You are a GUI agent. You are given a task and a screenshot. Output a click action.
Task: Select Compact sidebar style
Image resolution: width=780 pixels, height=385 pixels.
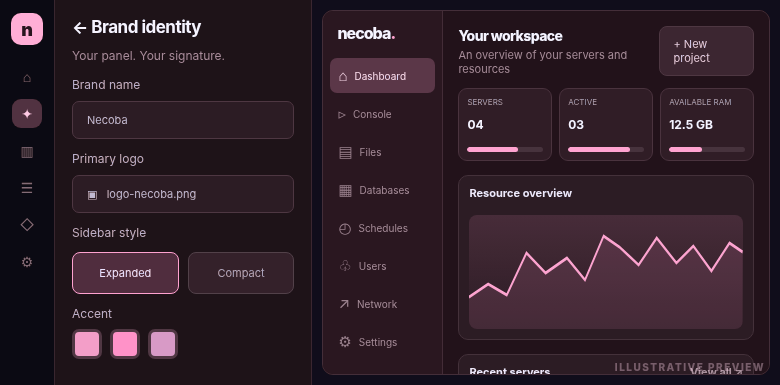point(241,273)
